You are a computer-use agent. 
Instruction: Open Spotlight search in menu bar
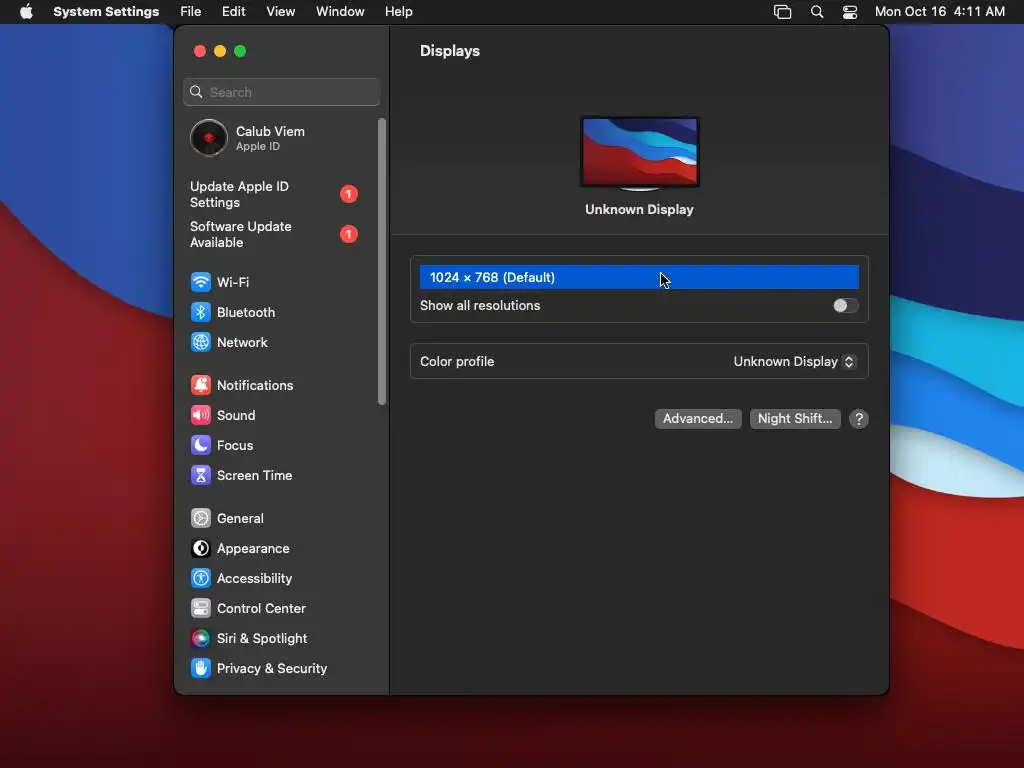click(x=816, y=12)
